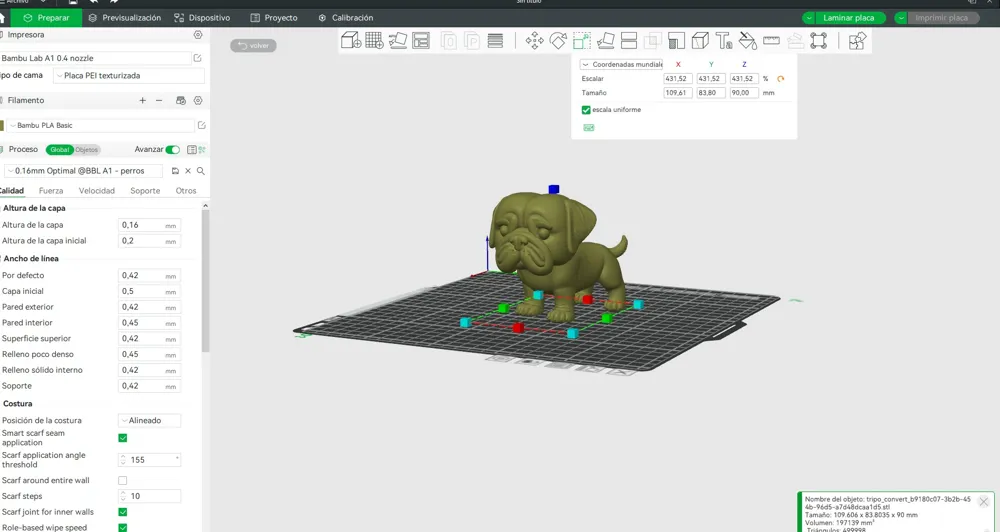Image resolution: width=1000 pixels, height=532 pixels.
Task: Open the Bambu PLA Basic filament dropdown
Action: pyautogui.click(x=100, y=125)
